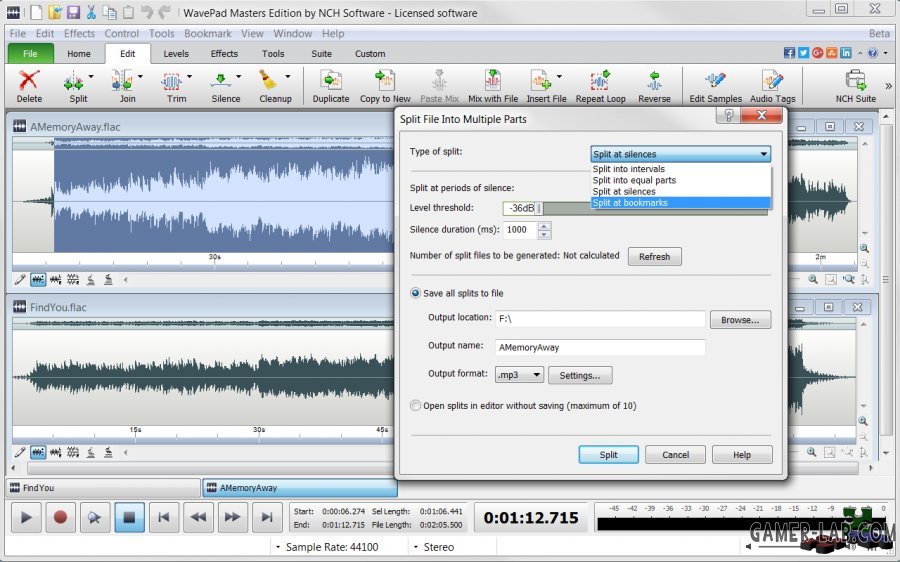Click the Mix with File icon

click(493, 80)
